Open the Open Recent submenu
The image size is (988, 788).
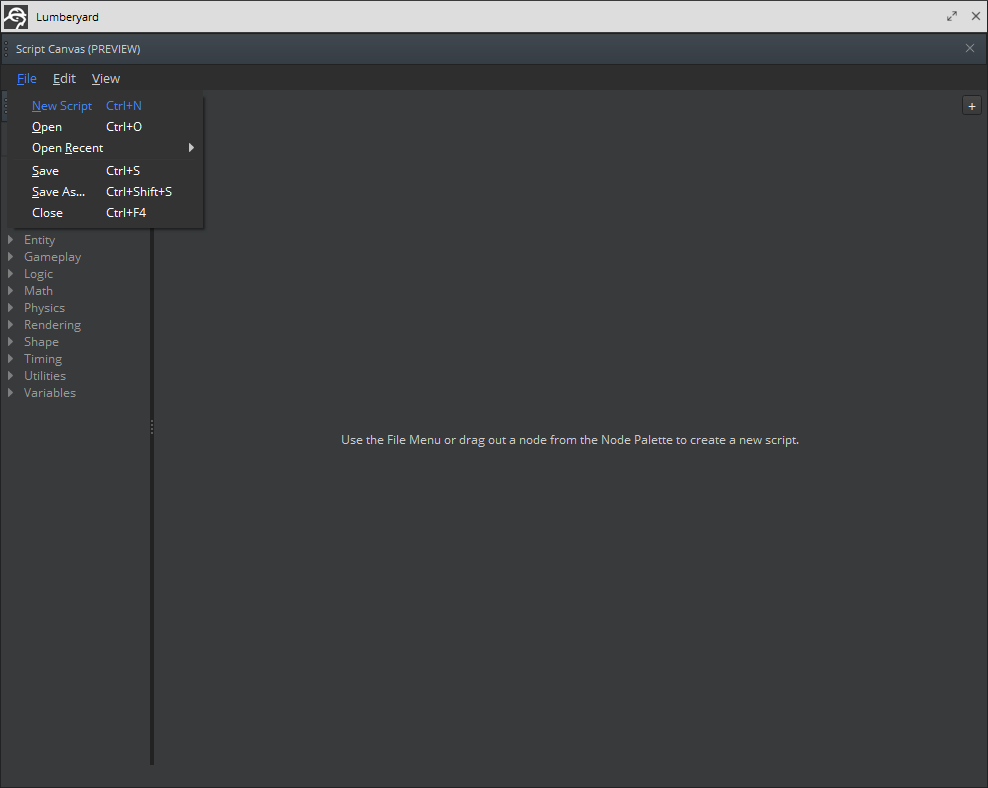[105, 148]
